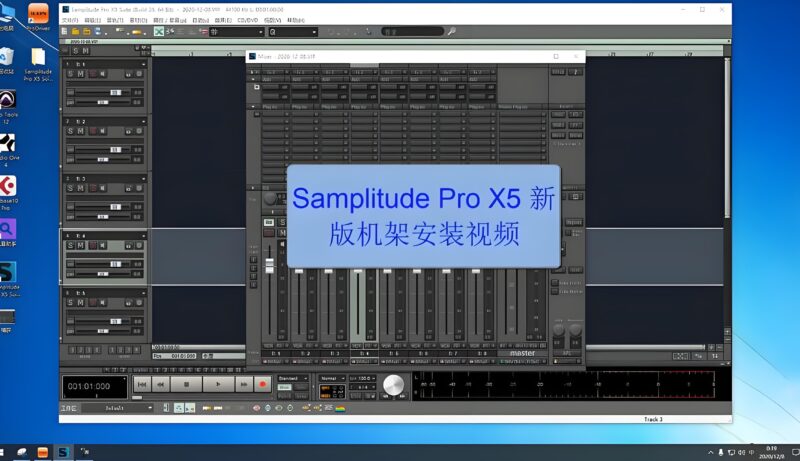
Task: Tick the upper checkbox in the Mixer master section
Action: point(555,283)
